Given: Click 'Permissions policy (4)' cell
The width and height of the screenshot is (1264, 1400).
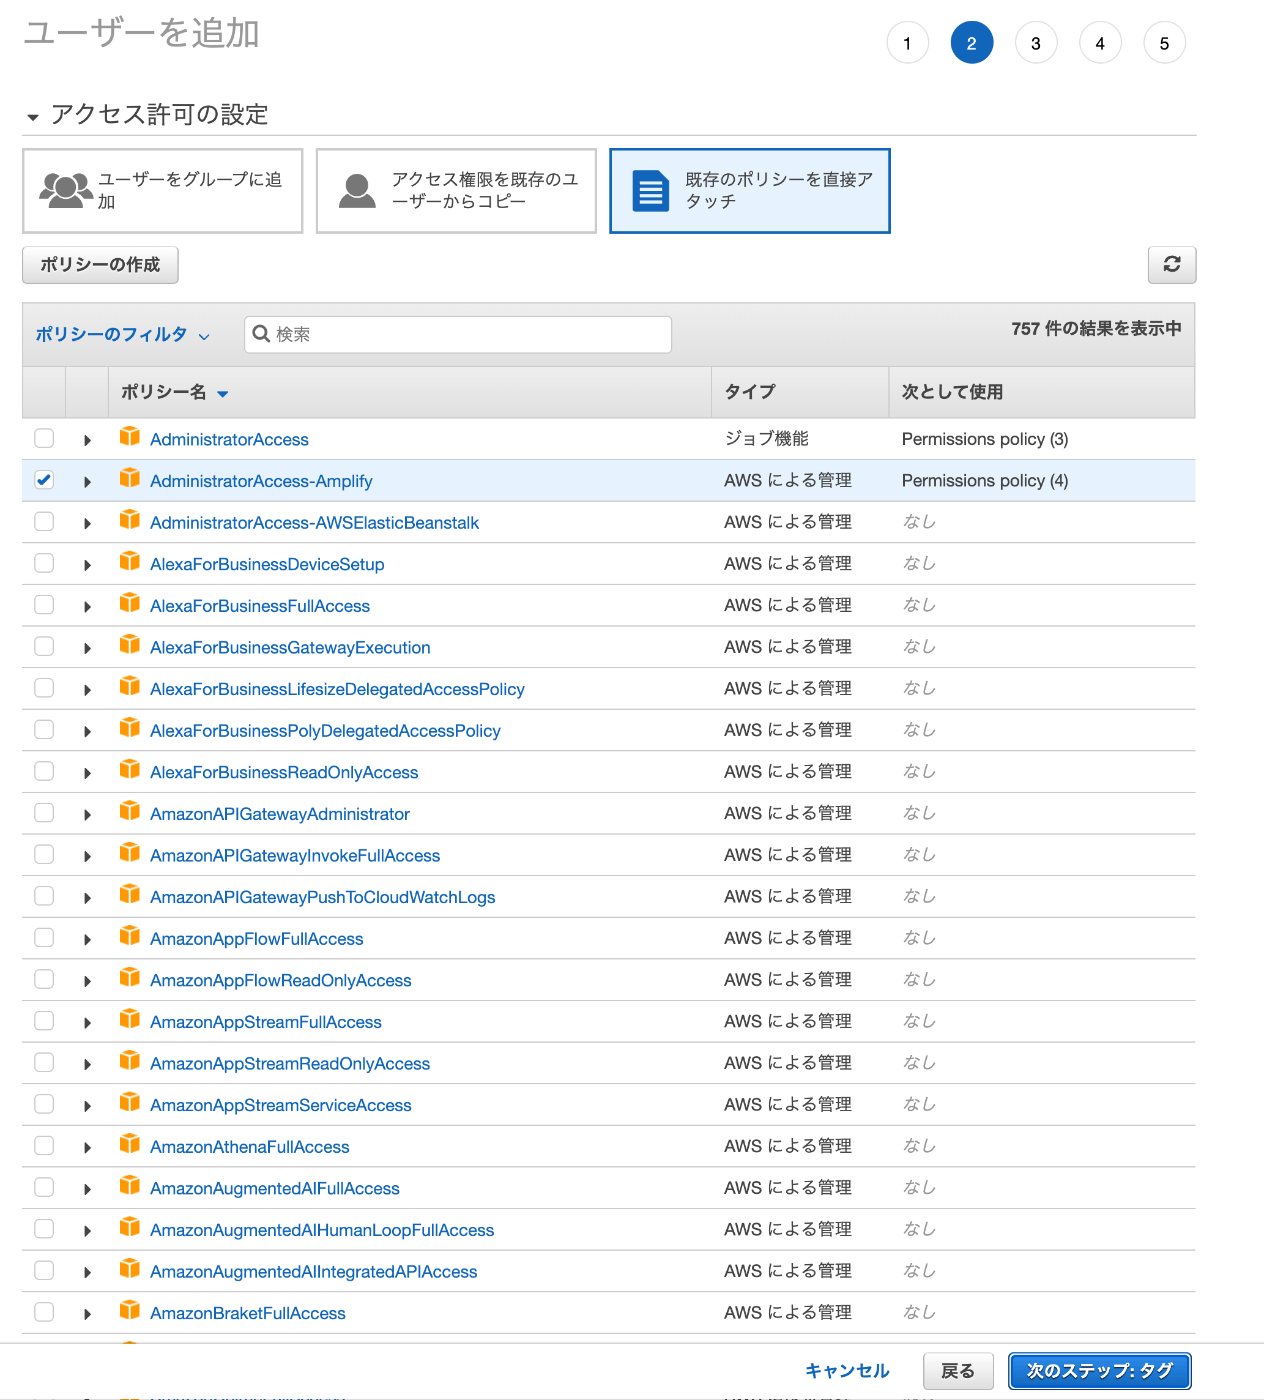Looking at the screenshot, I should point(985,480).
